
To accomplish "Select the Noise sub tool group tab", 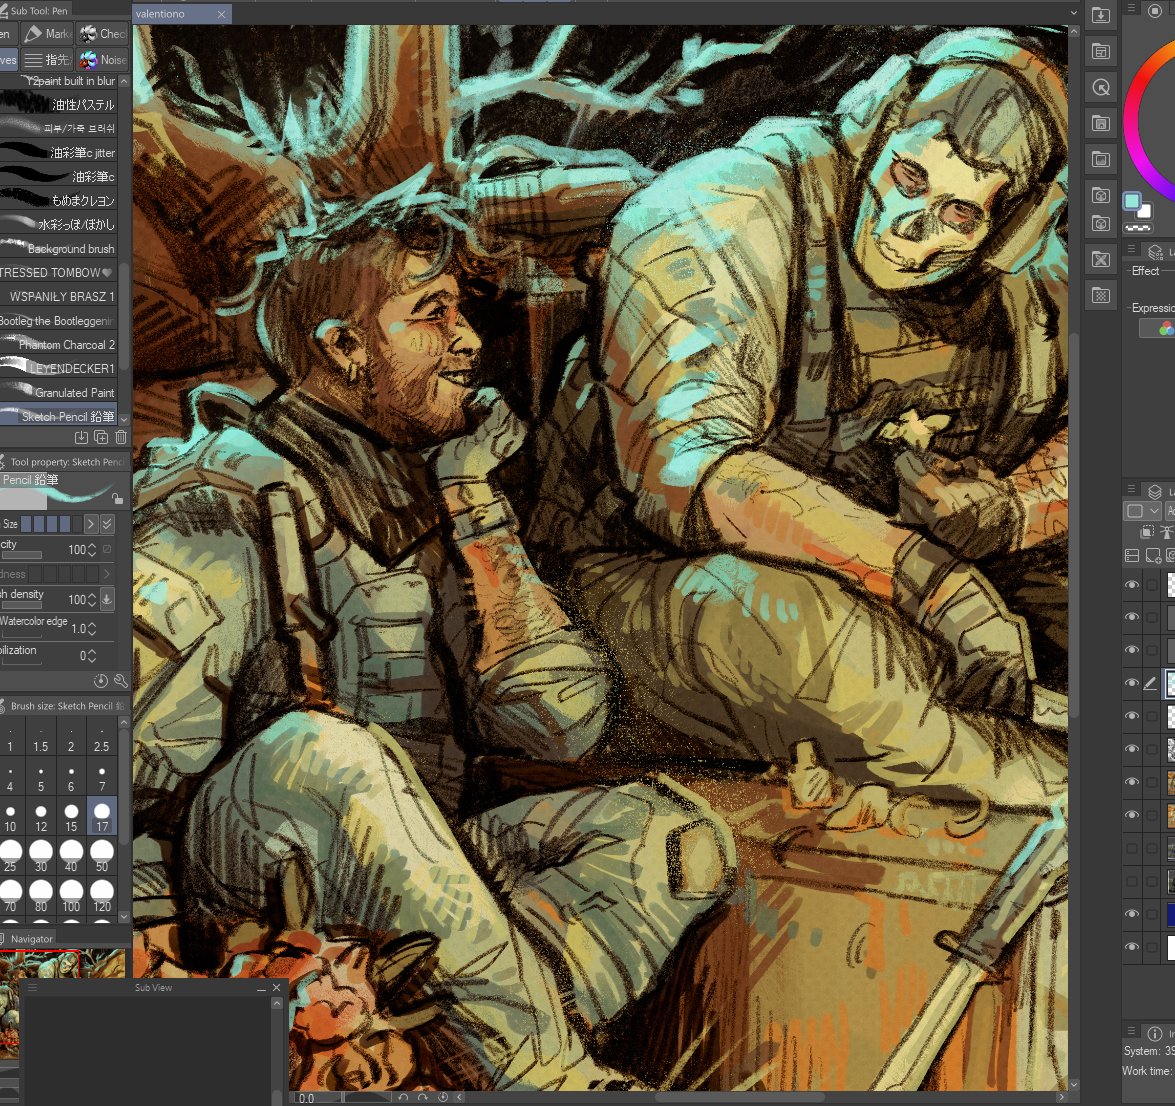I will point(103,60).
